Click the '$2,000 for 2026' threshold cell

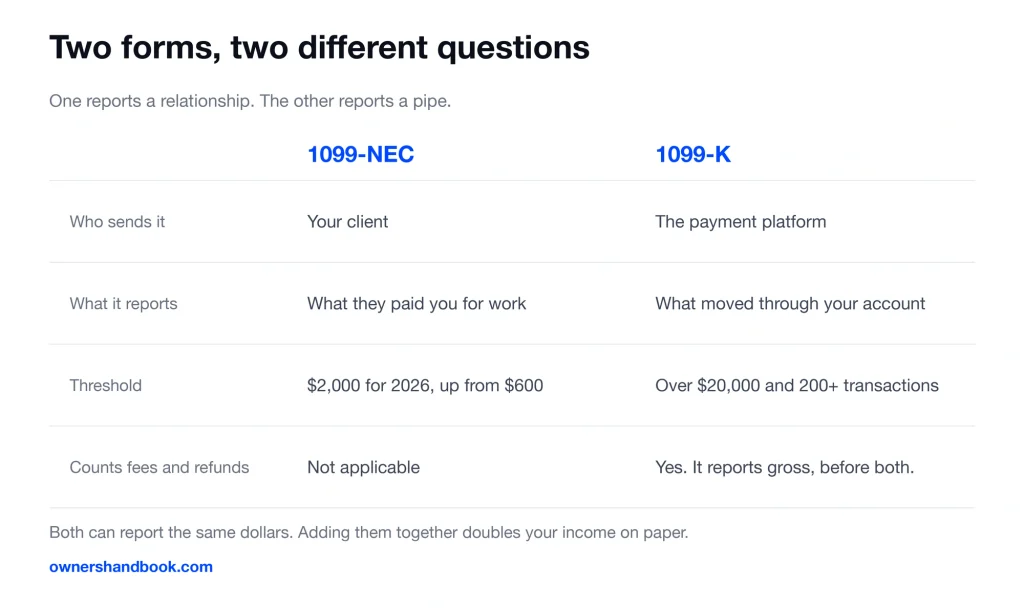(425, 385)
